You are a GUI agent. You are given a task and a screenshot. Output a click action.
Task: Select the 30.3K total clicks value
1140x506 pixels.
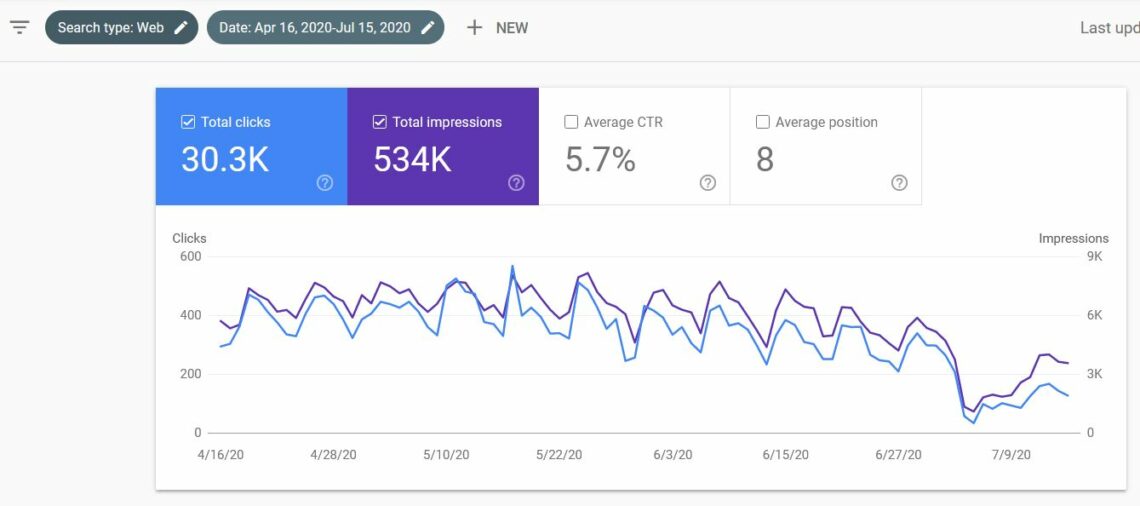tap(225, 160)
